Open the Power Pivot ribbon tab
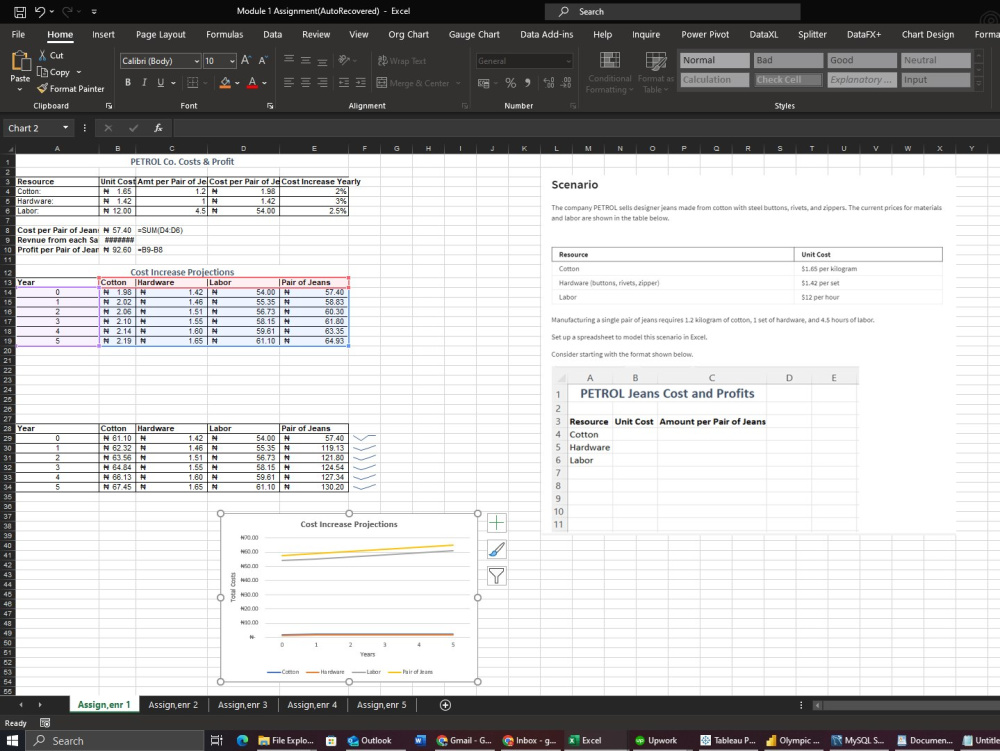This screenshot has width=1000, height=751. click(705, 34)
